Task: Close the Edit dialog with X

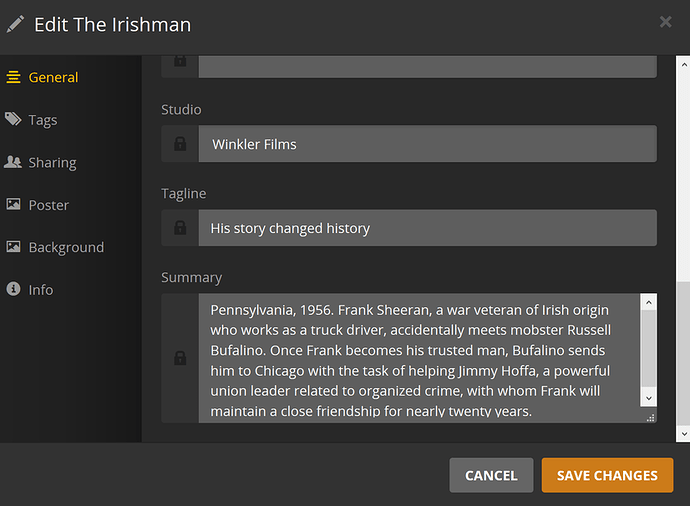Action: pyautogui.click(x=666, y=21)
